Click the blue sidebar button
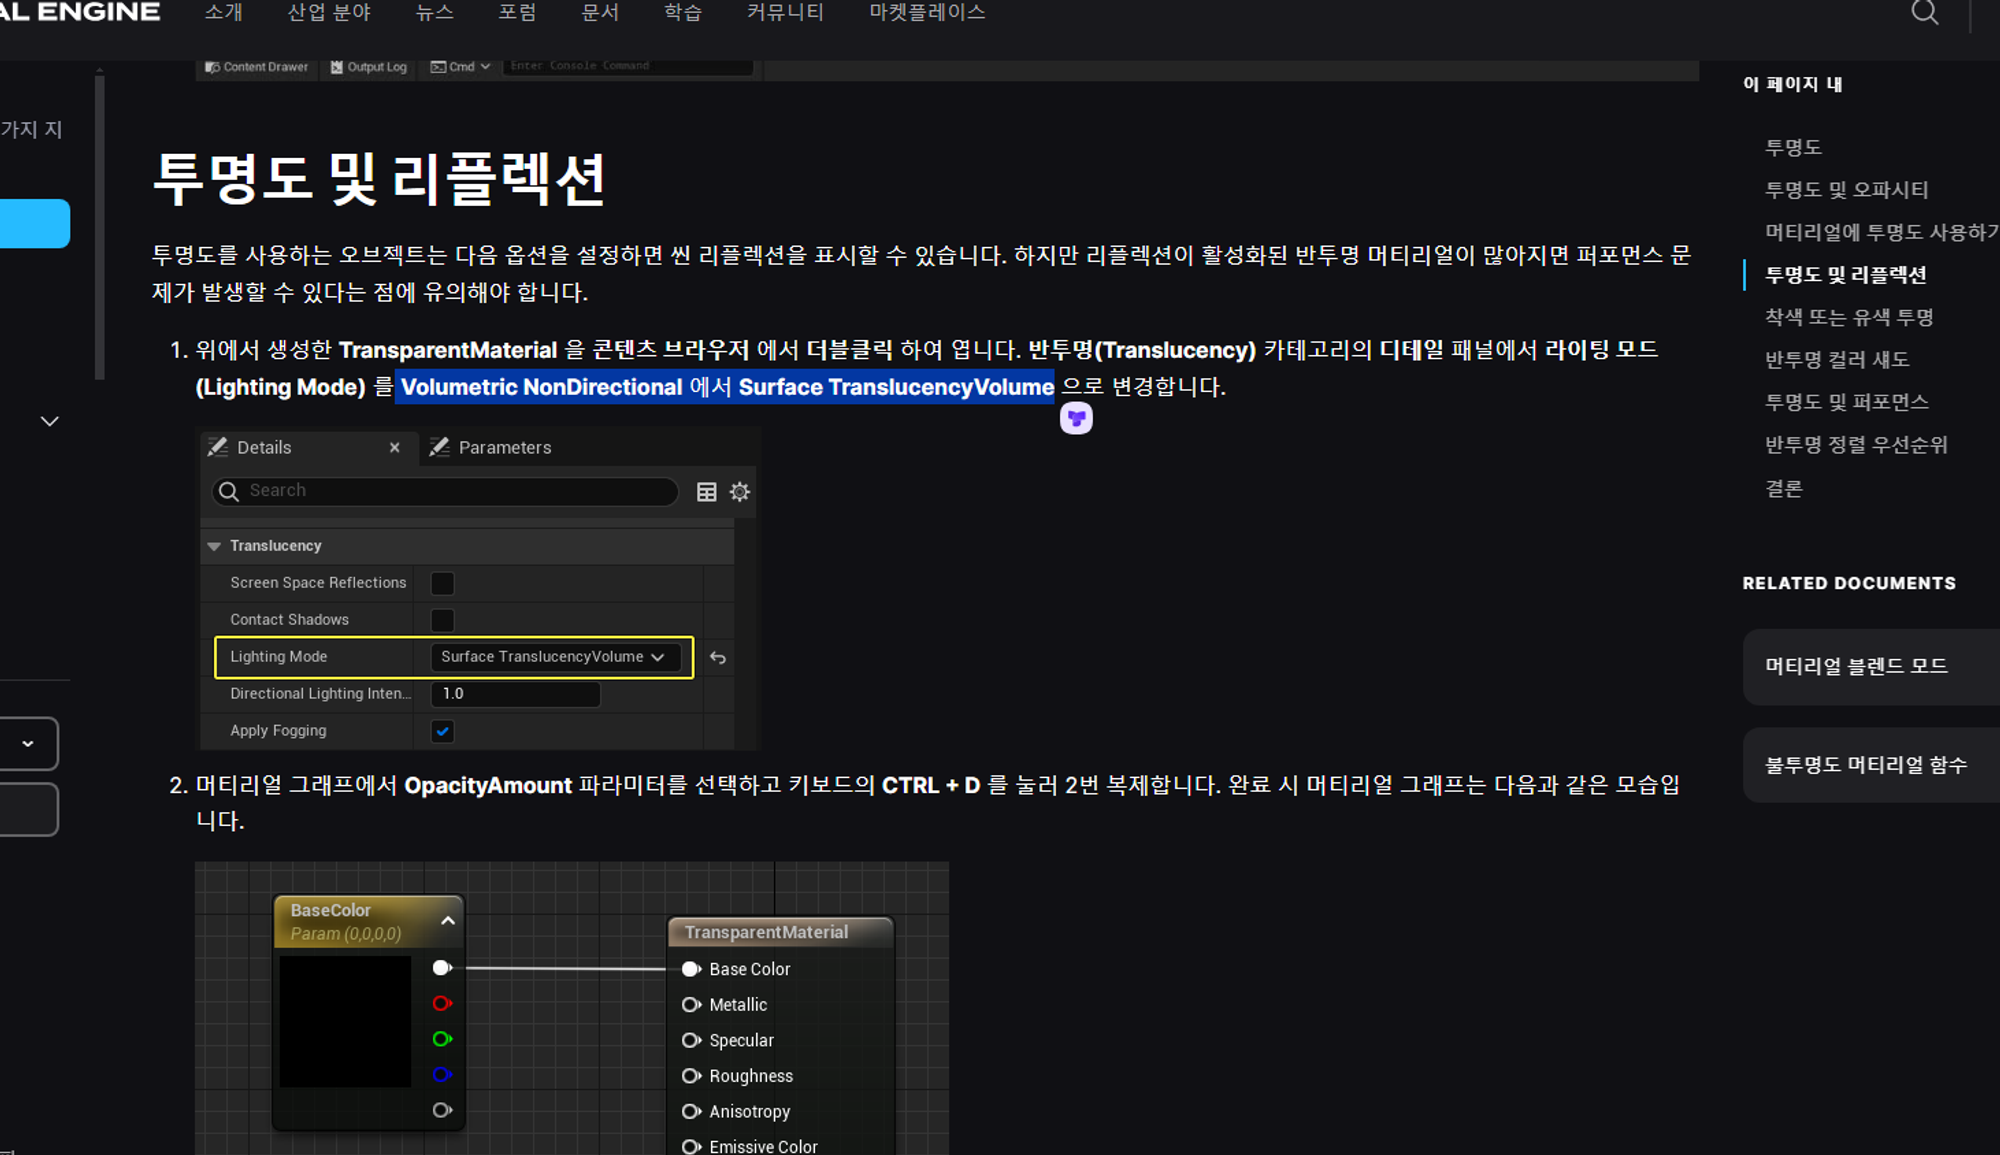The height and width of the screenshot is (1155, 2000). pos(35,223)
